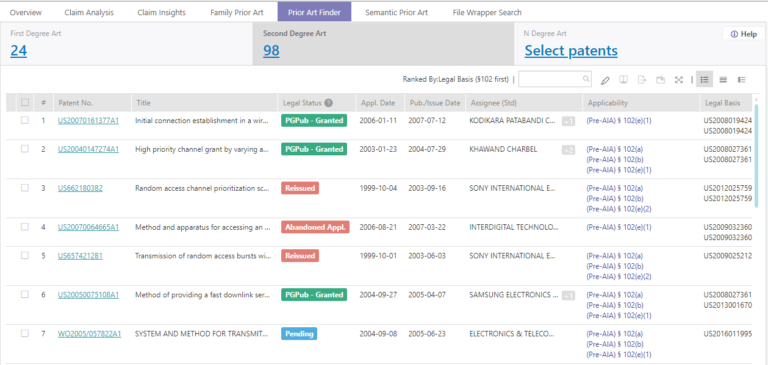Click Reissued badge in row 3

click(x=300, y=188)
